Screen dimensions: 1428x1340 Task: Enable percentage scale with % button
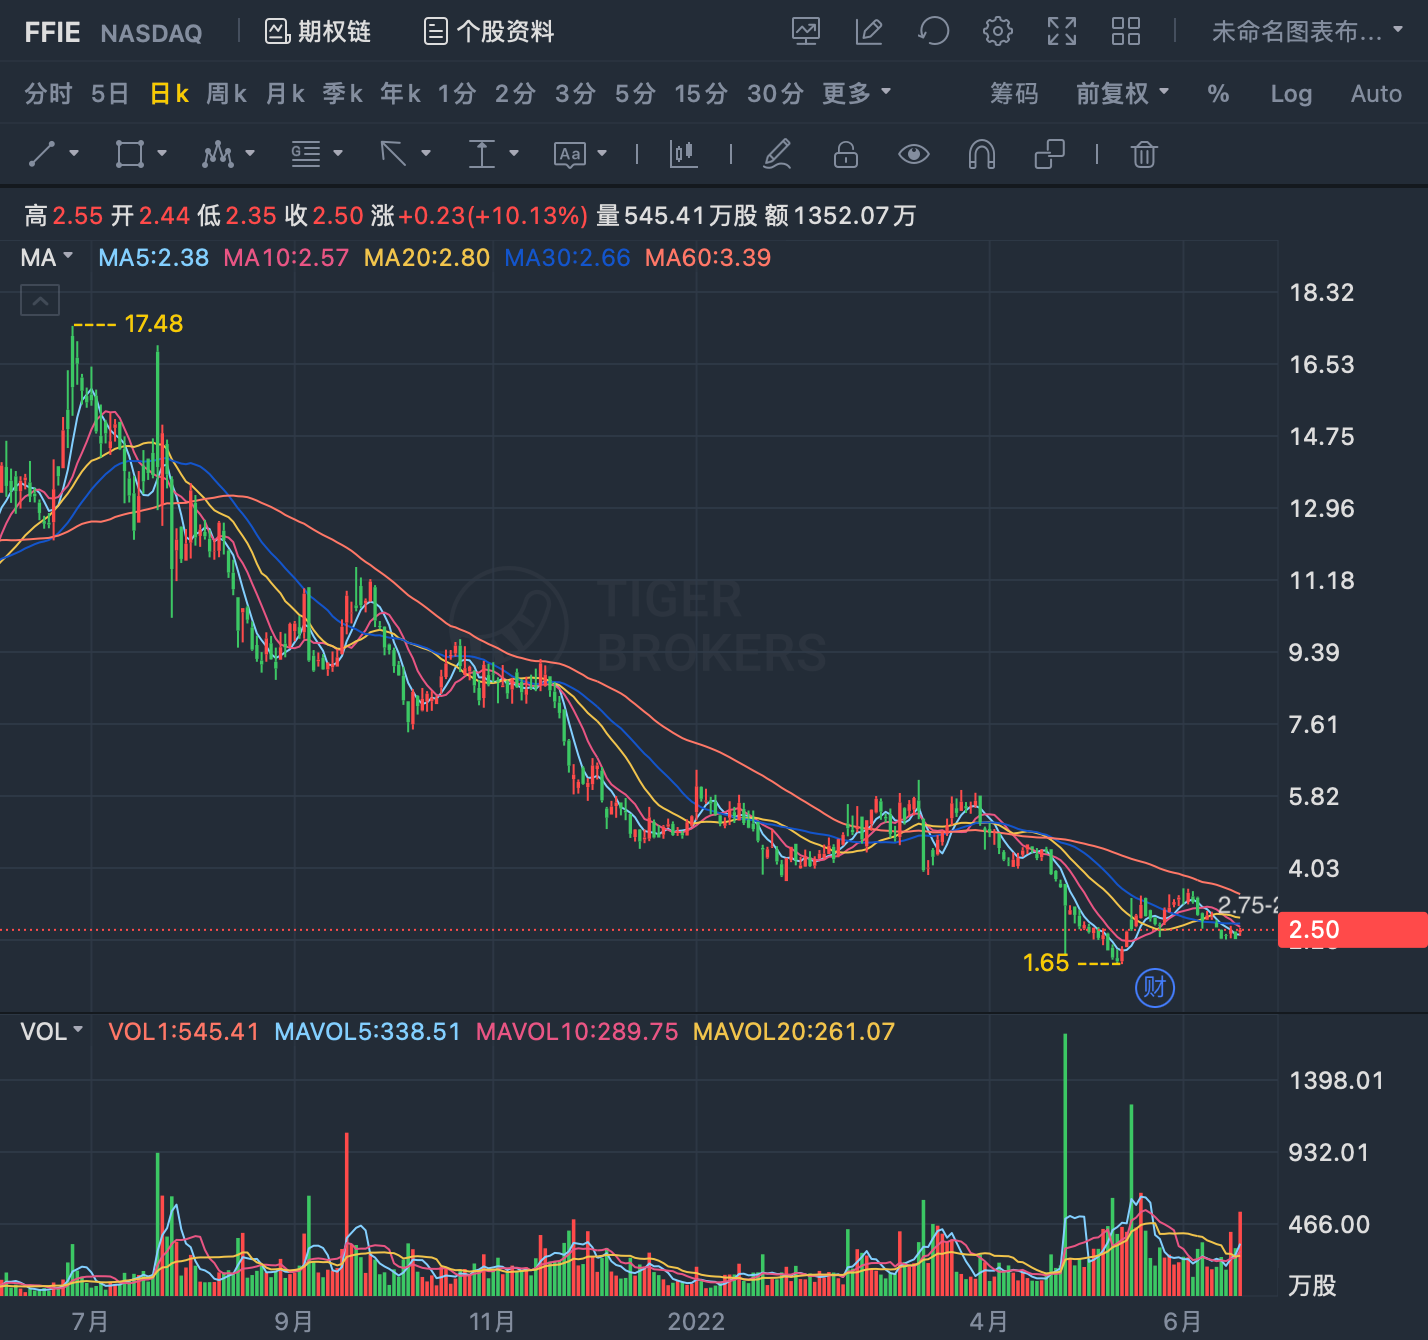[1218, 94]
